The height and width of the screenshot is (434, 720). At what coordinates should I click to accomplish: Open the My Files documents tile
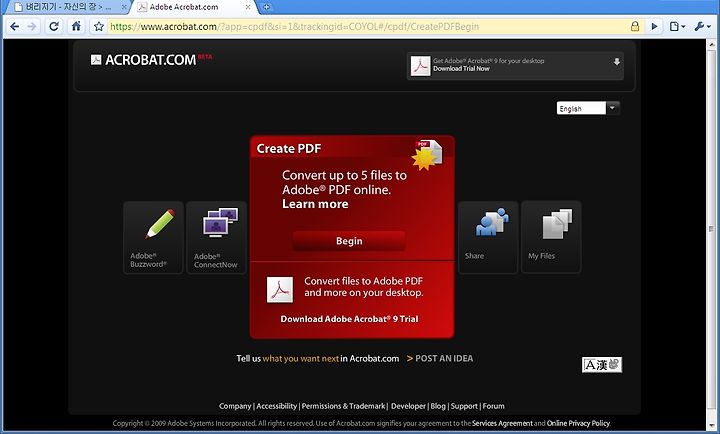pyautogui.click(x=551, y=237)
